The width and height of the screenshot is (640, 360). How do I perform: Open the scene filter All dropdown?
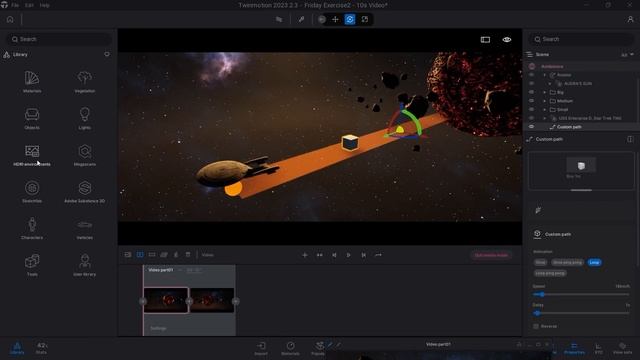627,55
